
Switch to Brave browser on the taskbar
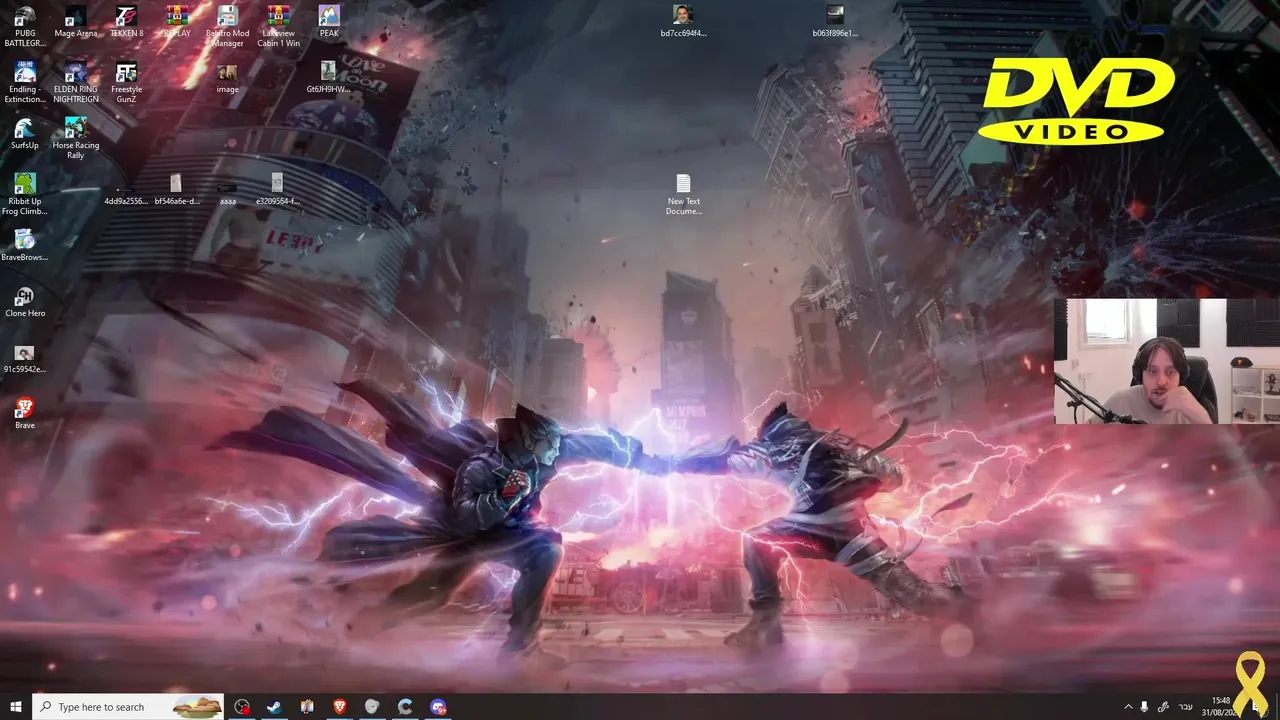tap(339, 707)
